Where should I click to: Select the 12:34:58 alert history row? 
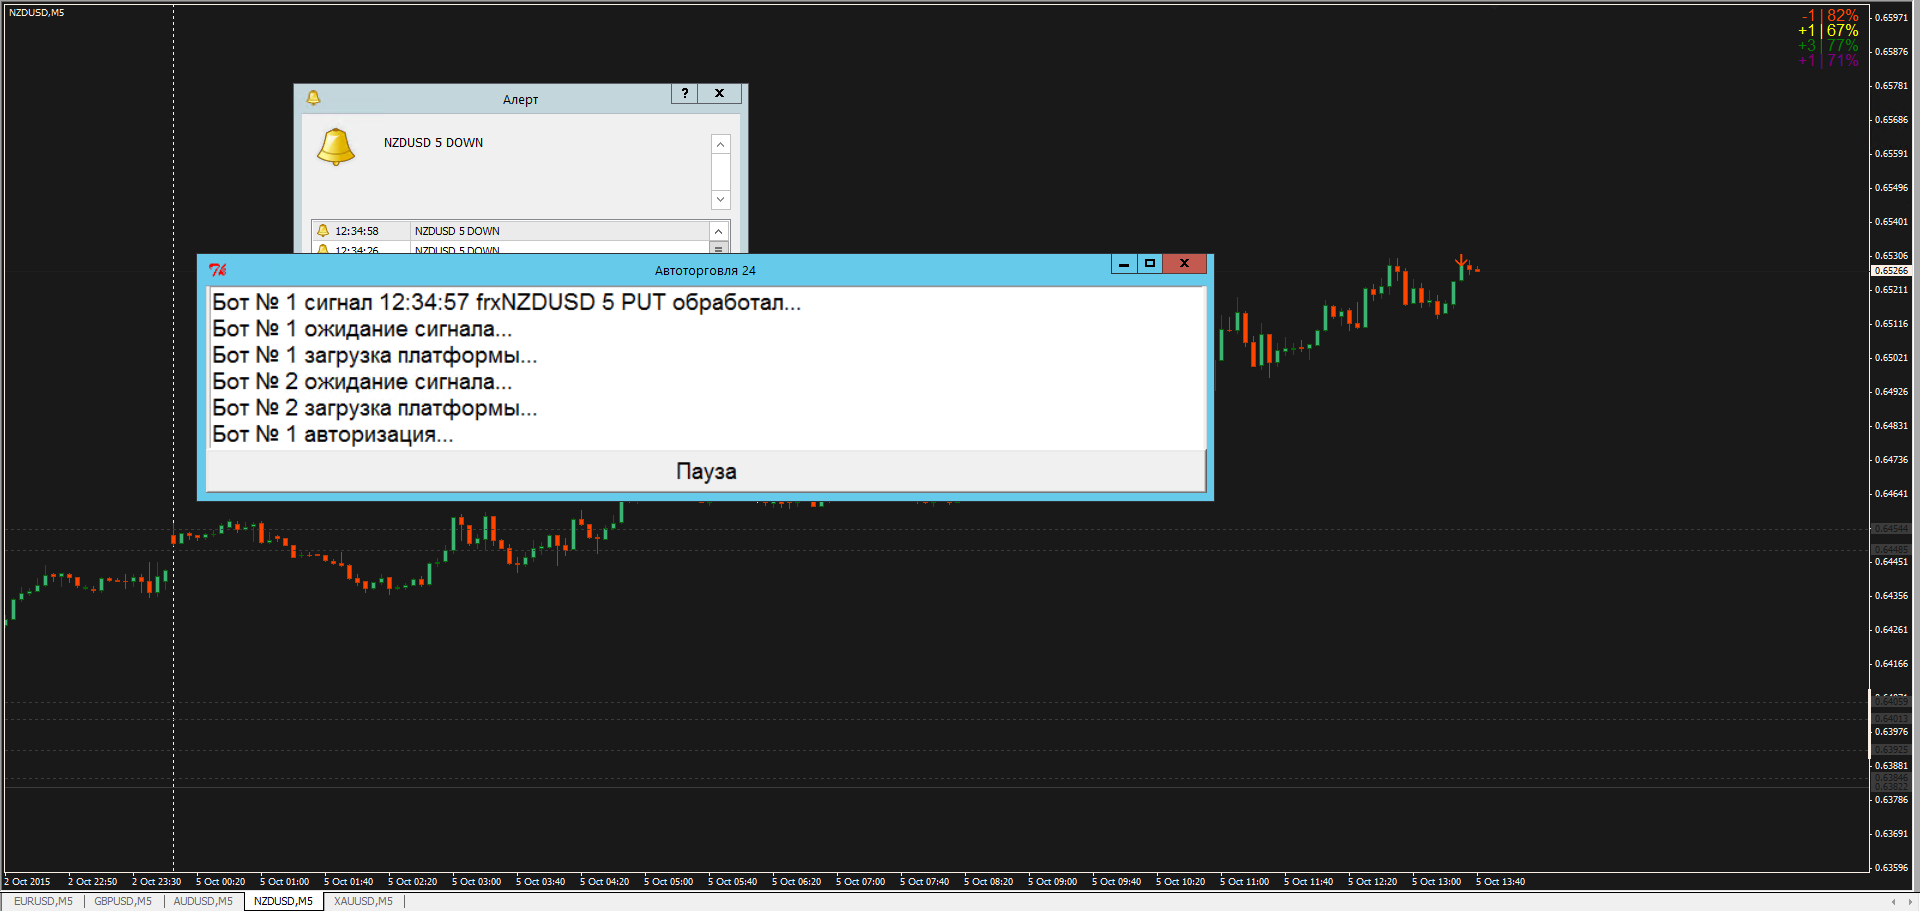(x=511, y=231)
